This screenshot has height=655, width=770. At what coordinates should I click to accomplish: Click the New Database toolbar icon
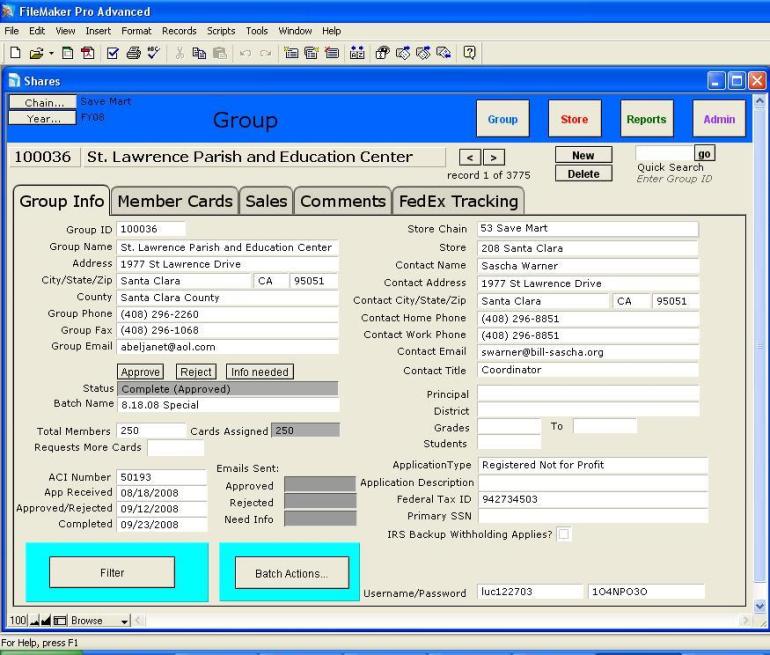[15, 53]
